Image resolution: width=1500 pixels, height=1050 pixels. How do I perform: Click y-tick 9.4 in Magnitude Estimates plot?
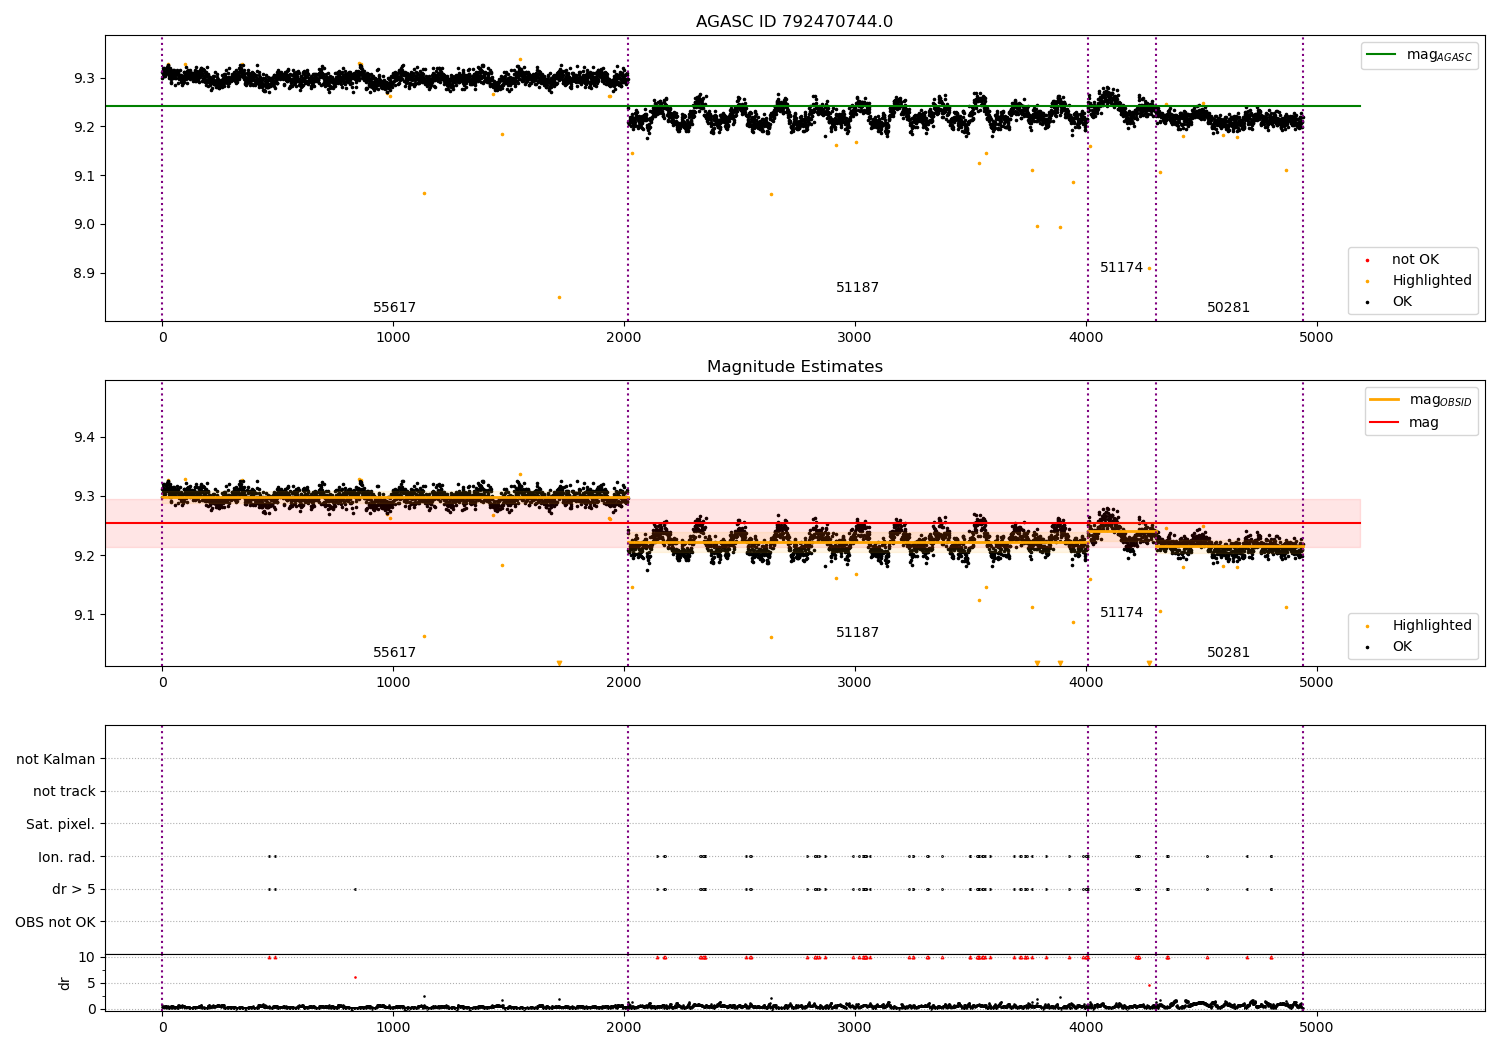click(83, 438)
